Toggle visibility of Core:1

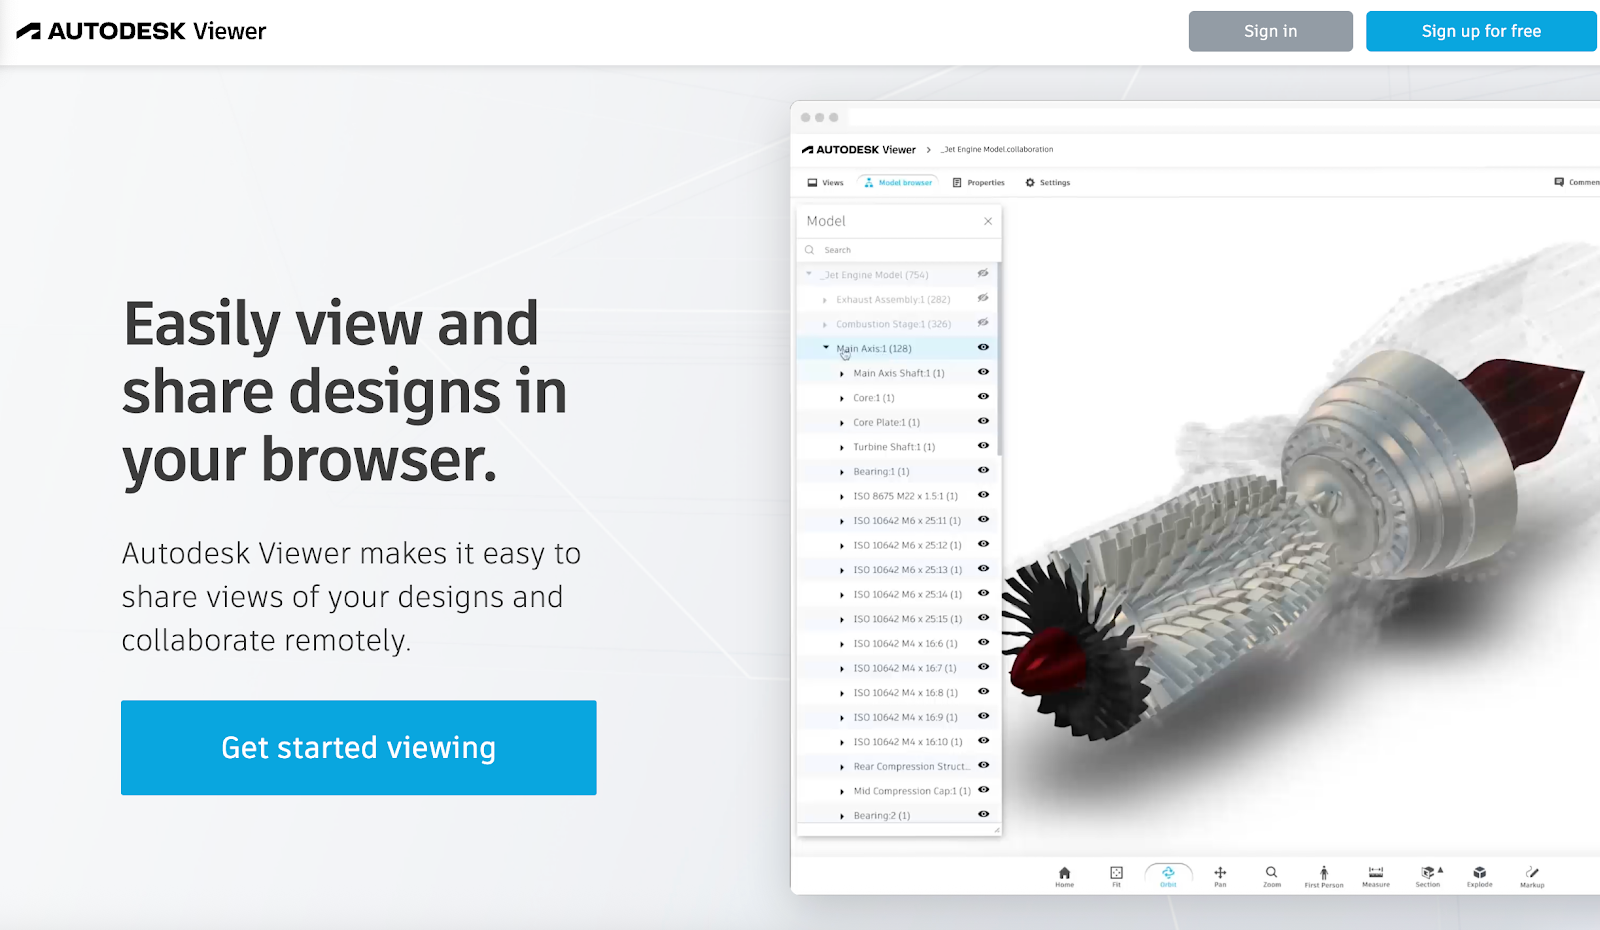click(983, 396)
